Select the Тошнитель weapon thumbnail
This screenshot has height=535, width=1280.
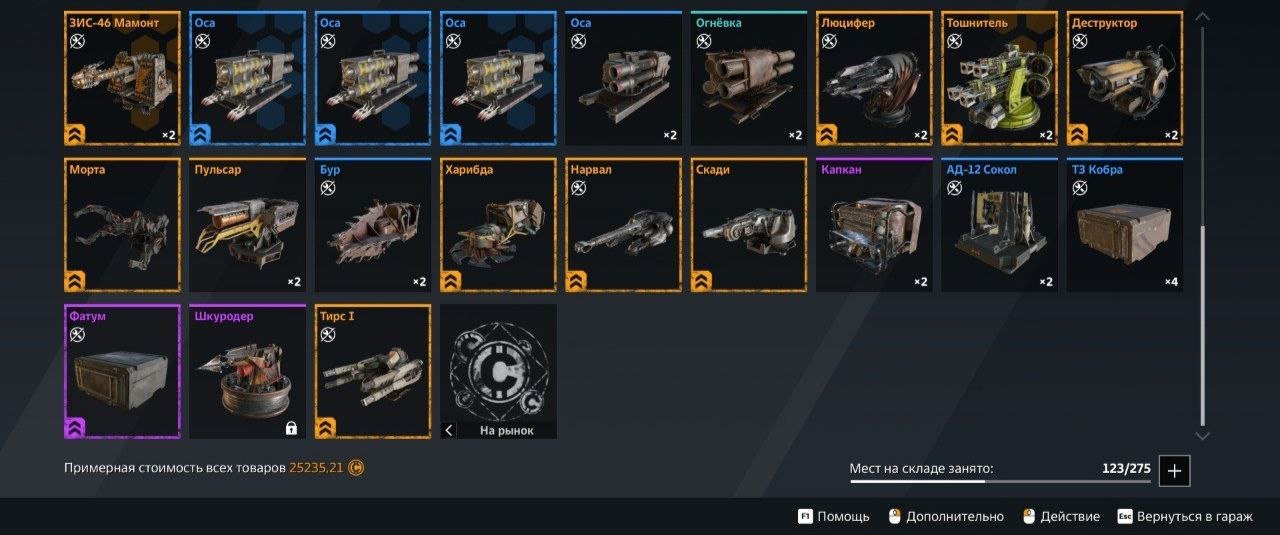coord(999,78)
